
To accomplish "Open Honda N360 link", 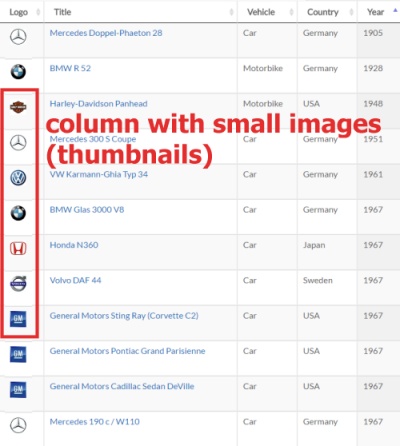I will 74,245.
